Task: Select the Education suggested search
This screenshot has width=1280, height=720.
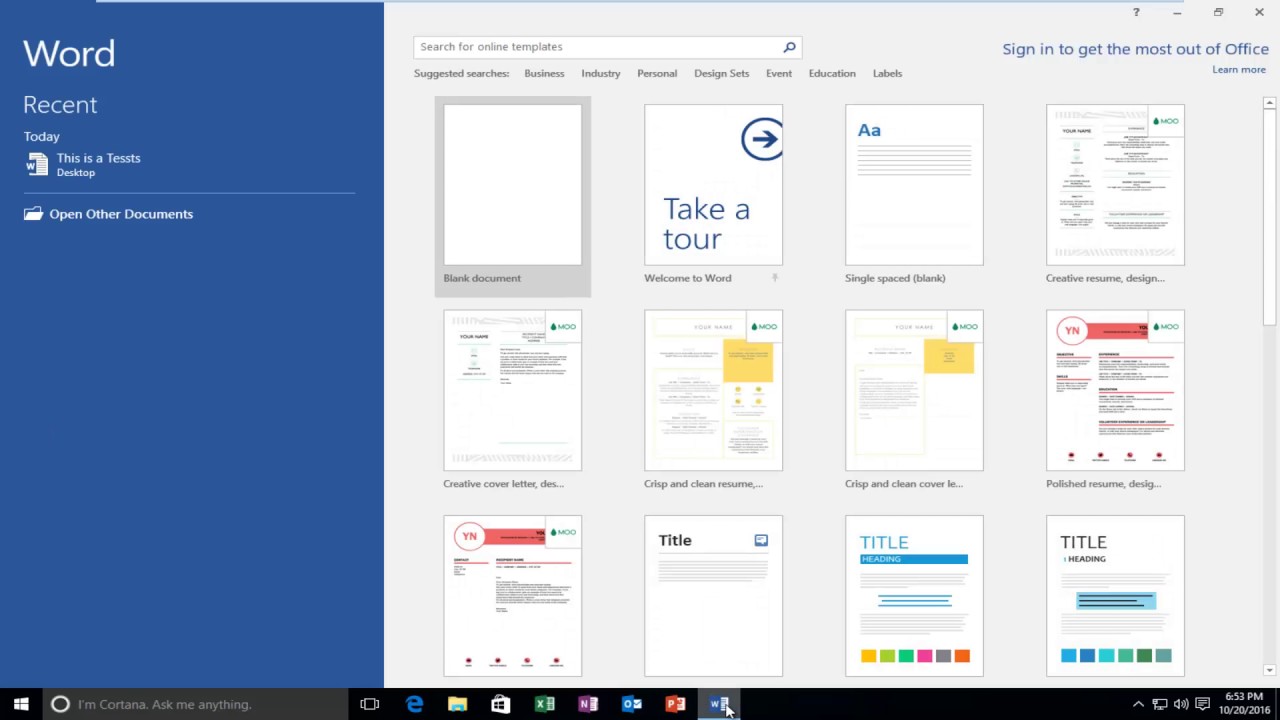Action: 832,73
